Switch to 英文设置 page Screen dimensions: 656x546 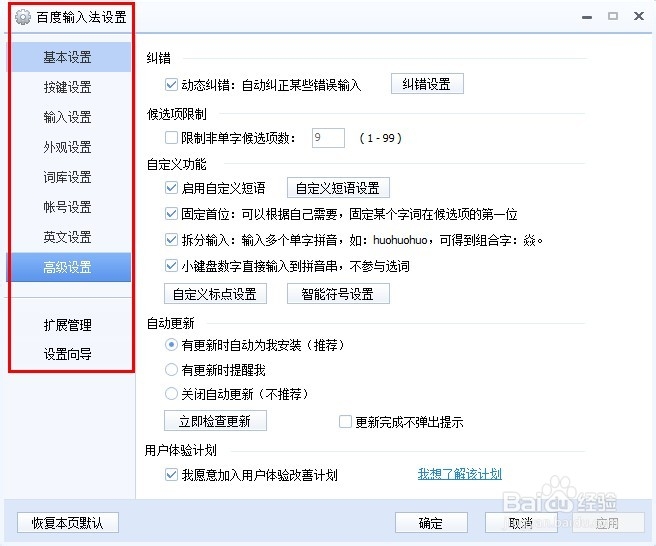pos(69,237)
